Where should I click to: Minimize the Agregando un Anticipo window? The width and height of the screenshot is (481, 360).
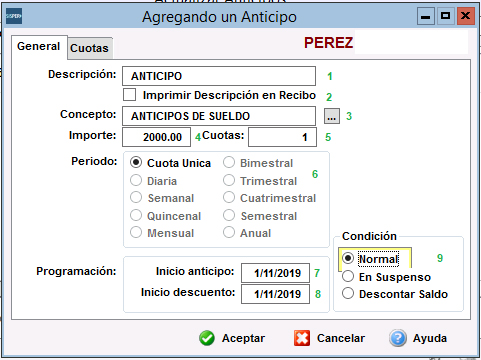point(426,16)
